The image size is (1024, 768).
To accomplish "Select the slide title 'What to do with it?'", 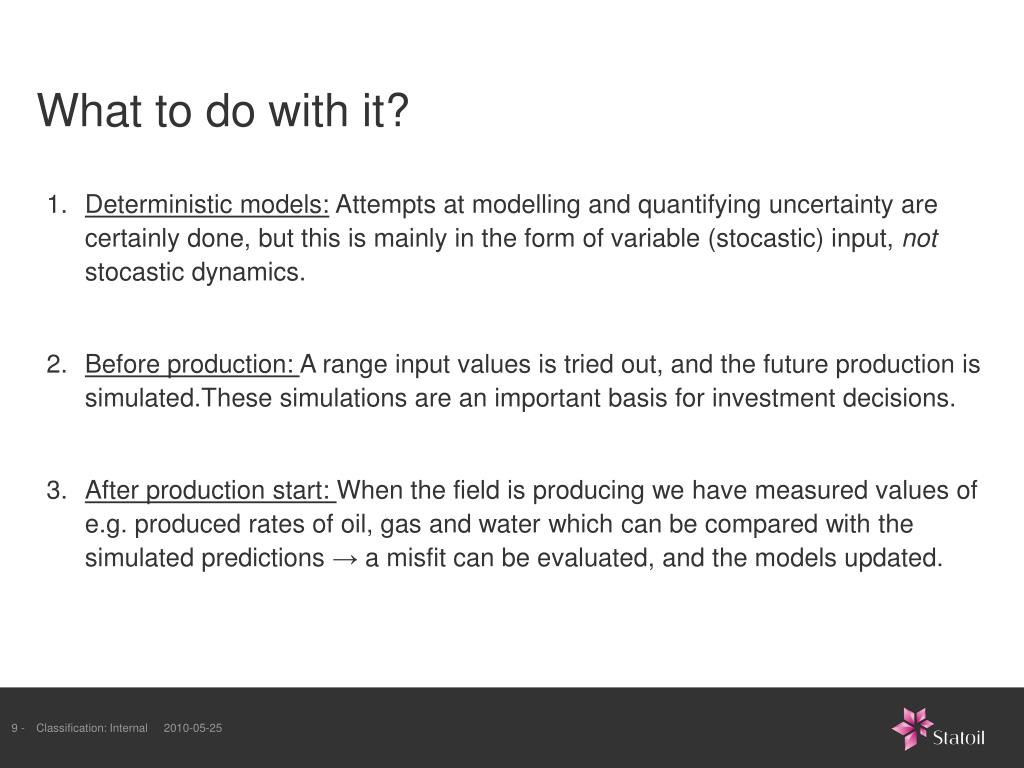I will coord(223,110).
